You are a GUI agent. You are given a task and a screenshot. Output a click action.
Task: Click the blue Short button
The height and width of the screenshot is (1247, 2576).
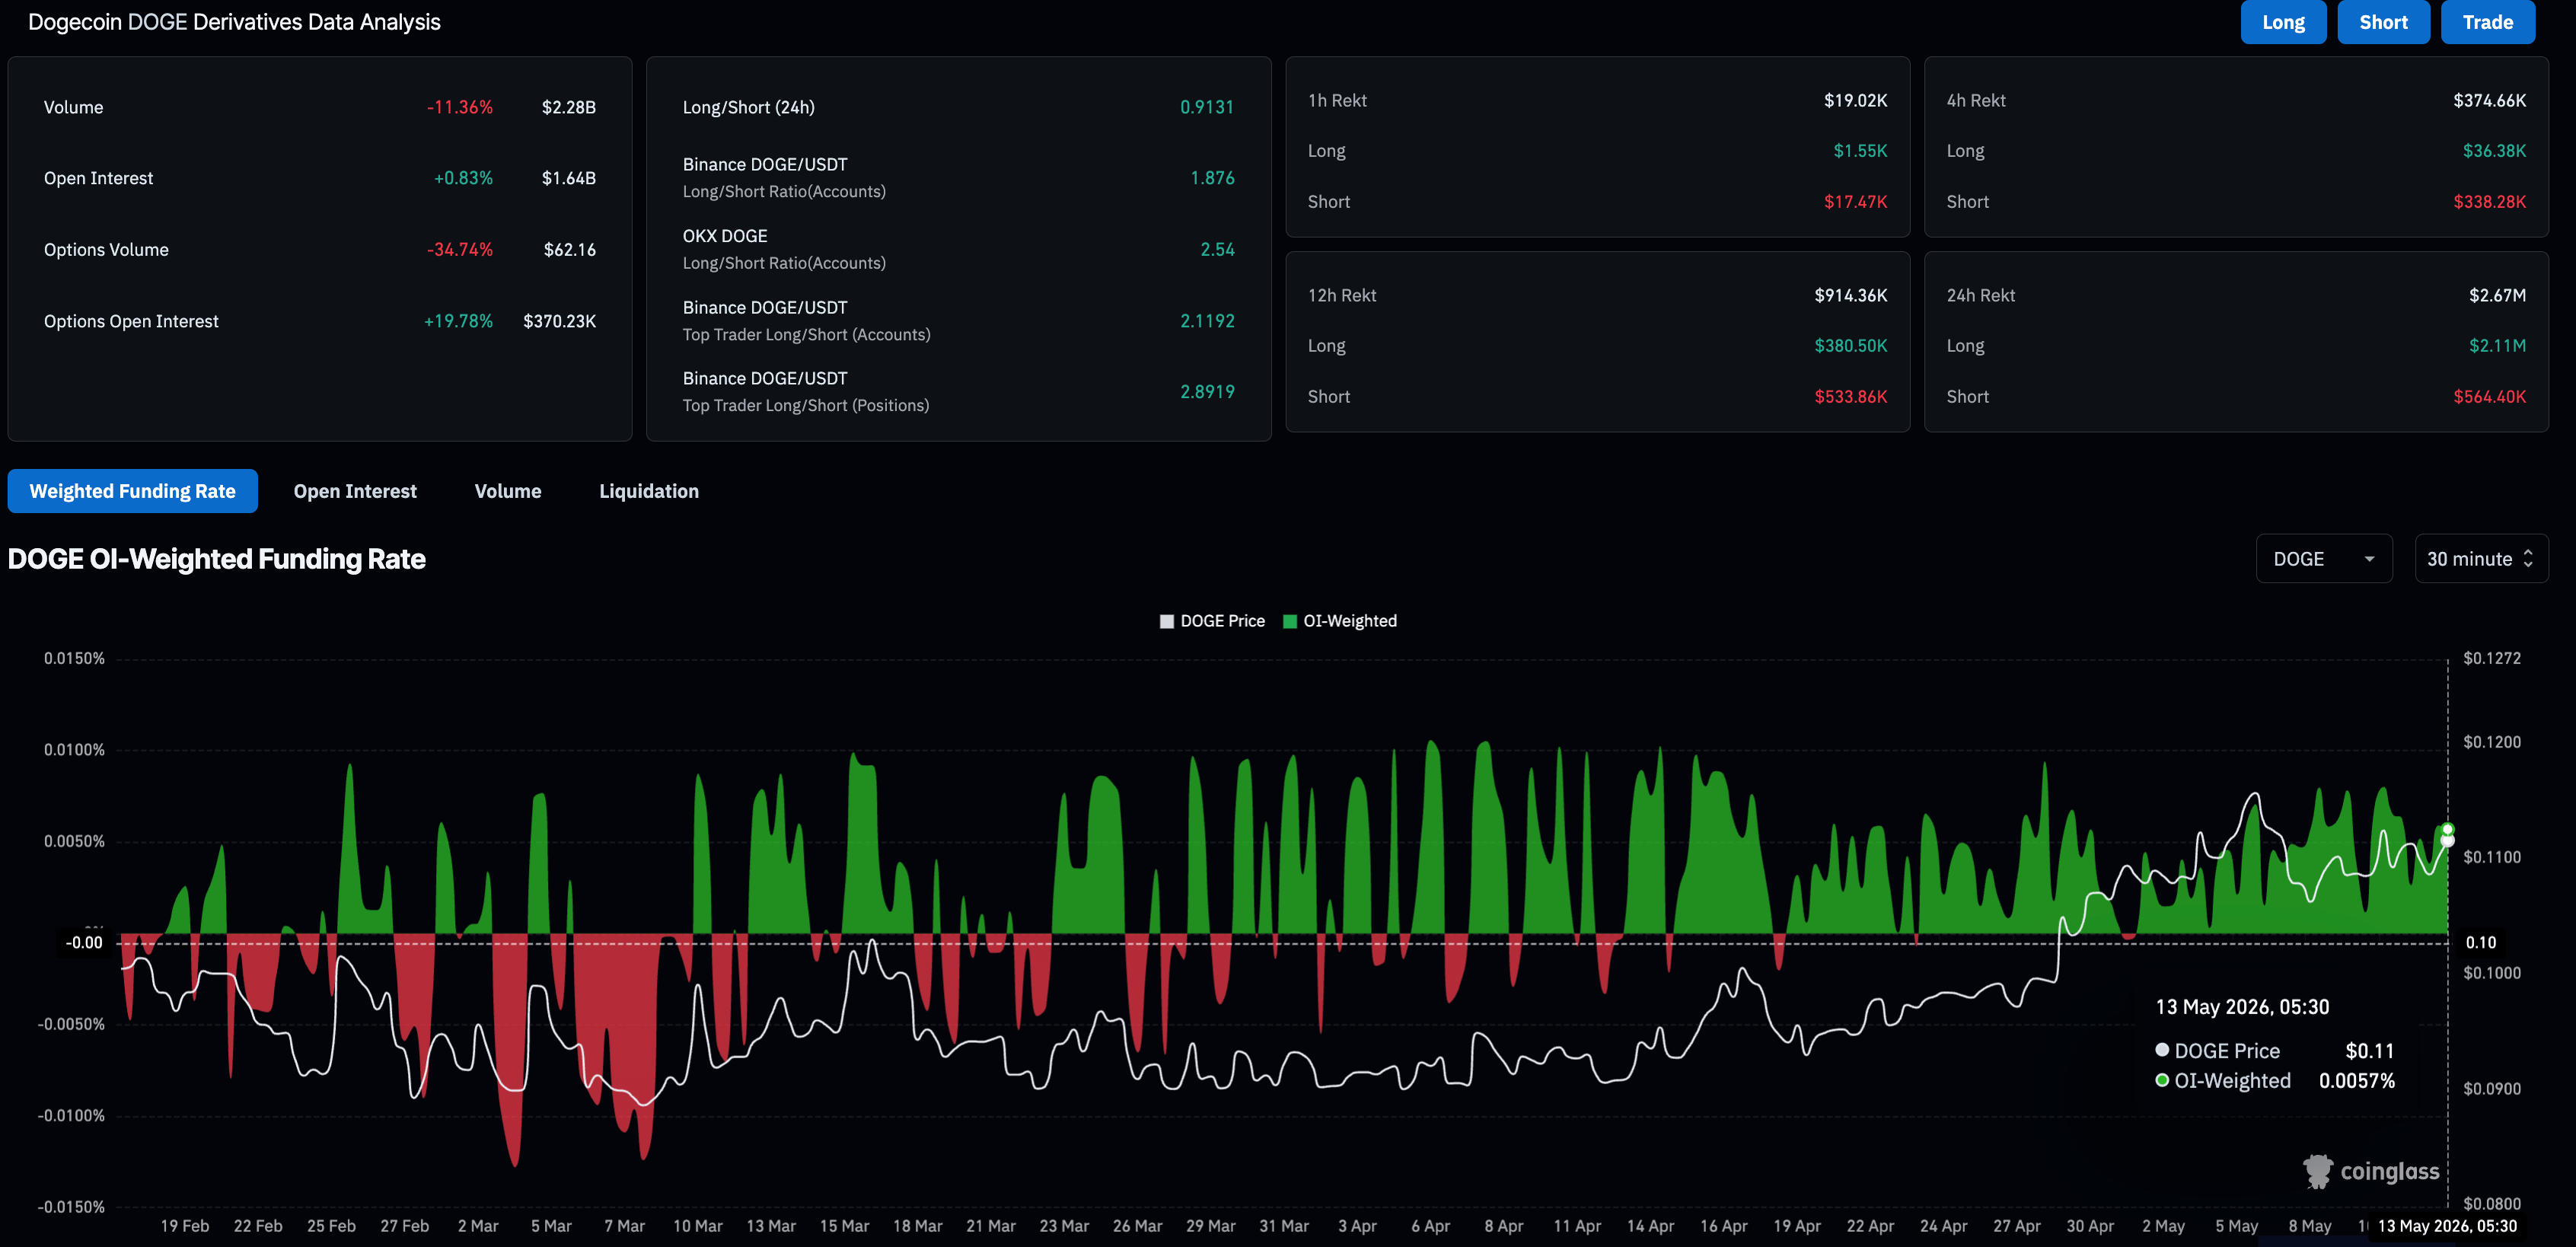tap(2383, 22)
